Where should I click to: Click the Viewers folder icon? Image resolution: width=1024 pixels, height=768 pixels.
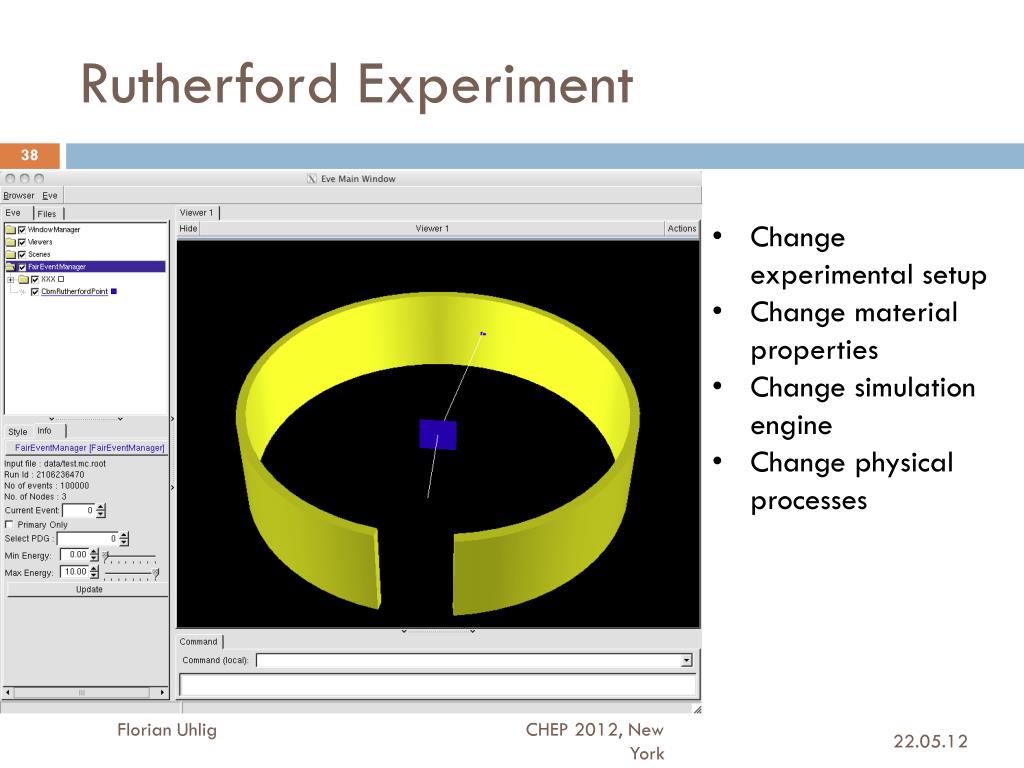[x=10, y=242]
